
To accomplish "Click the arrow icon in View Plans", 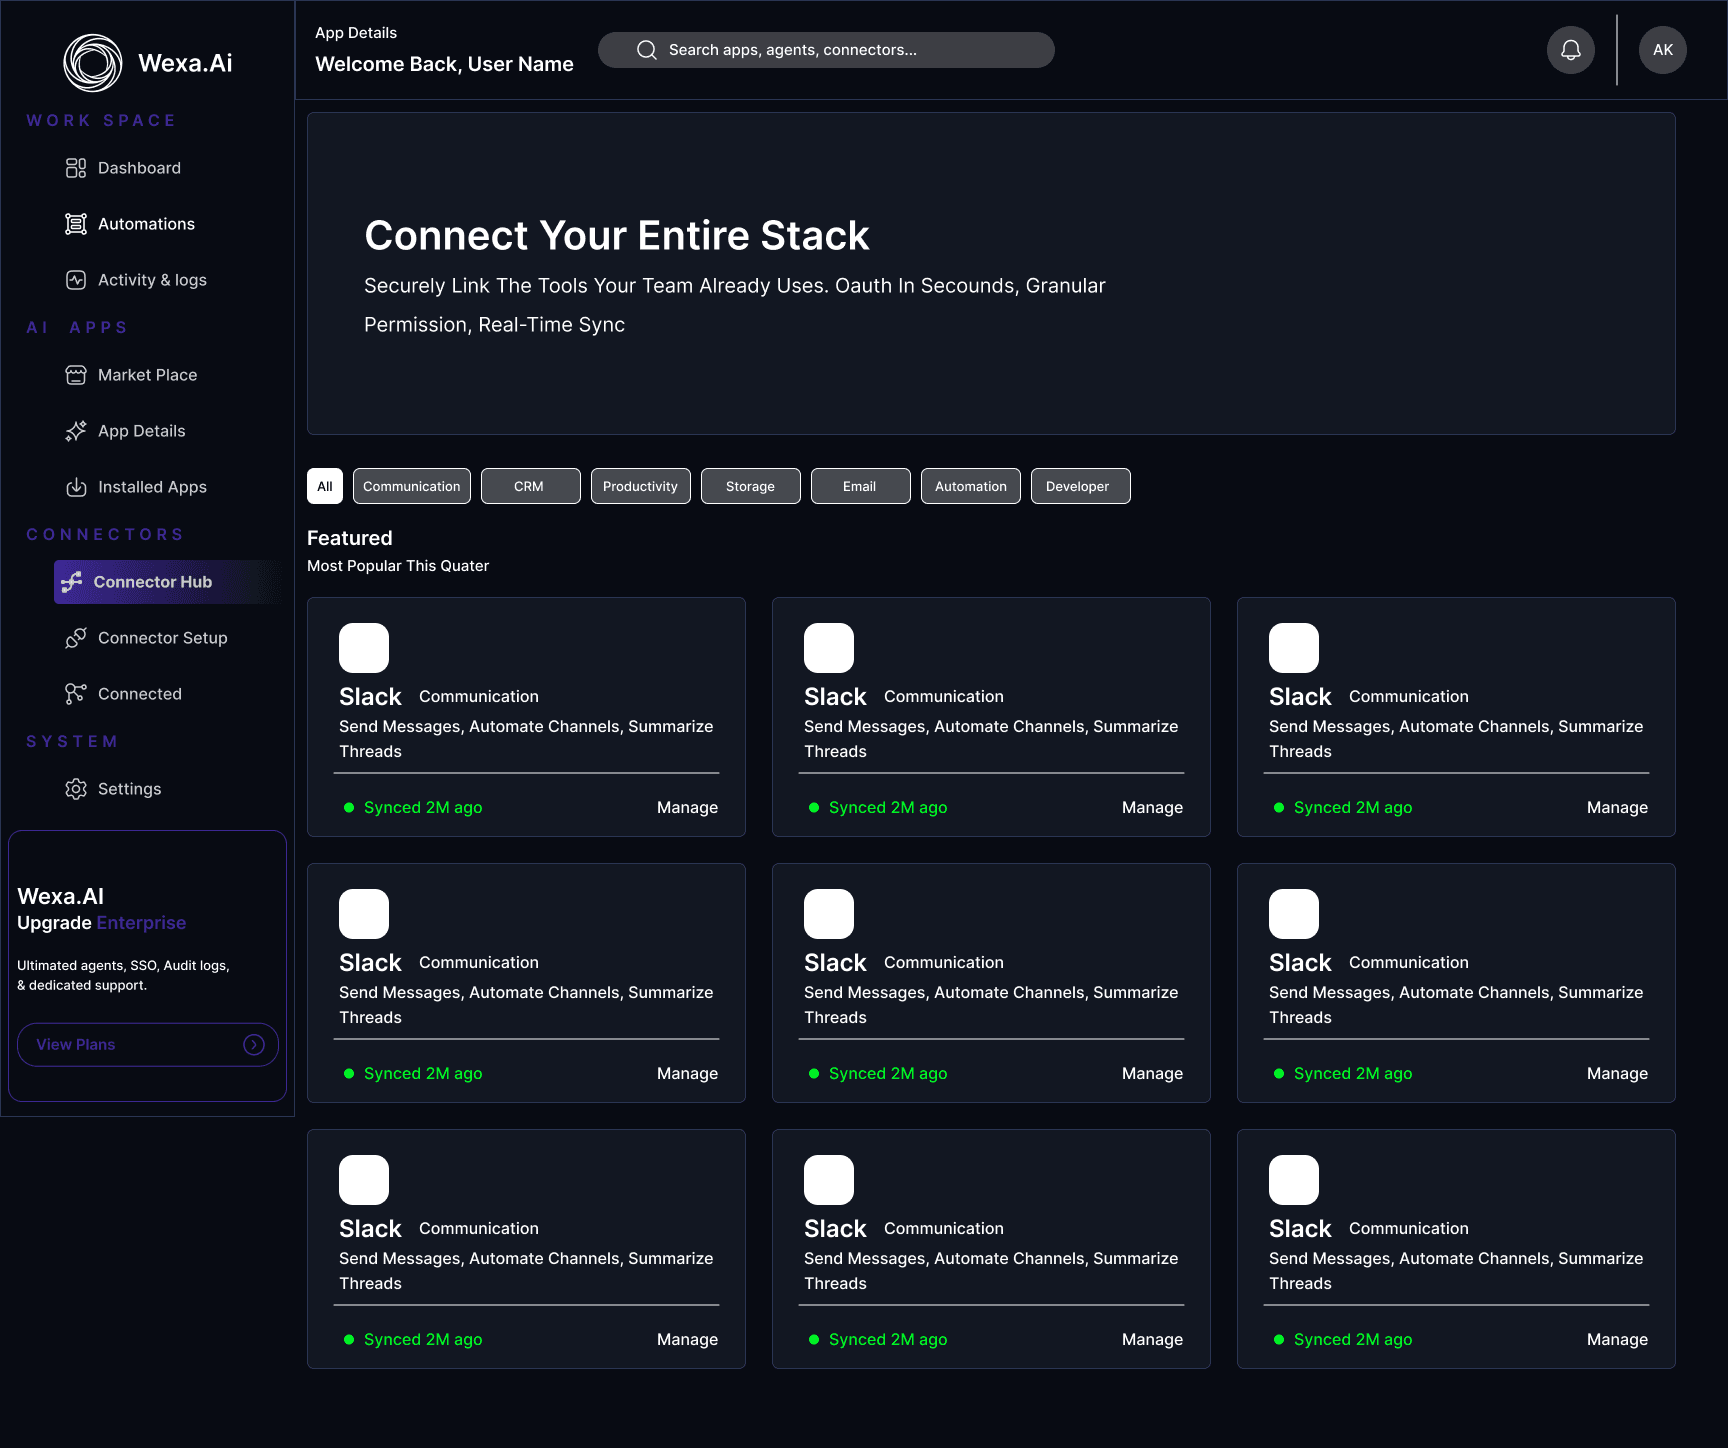I will coord(254,1044).
